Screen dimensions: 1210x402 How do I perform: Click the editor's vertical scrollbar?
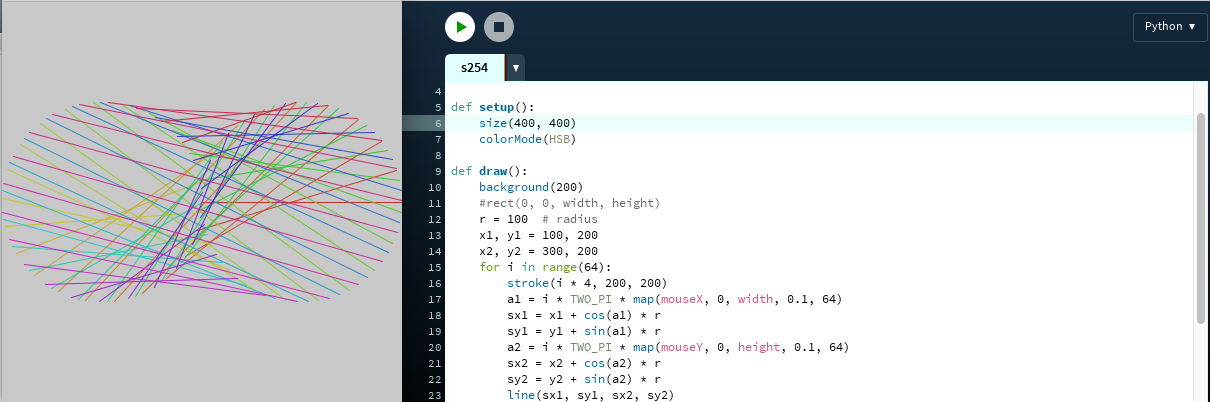tap(1201, 218)
